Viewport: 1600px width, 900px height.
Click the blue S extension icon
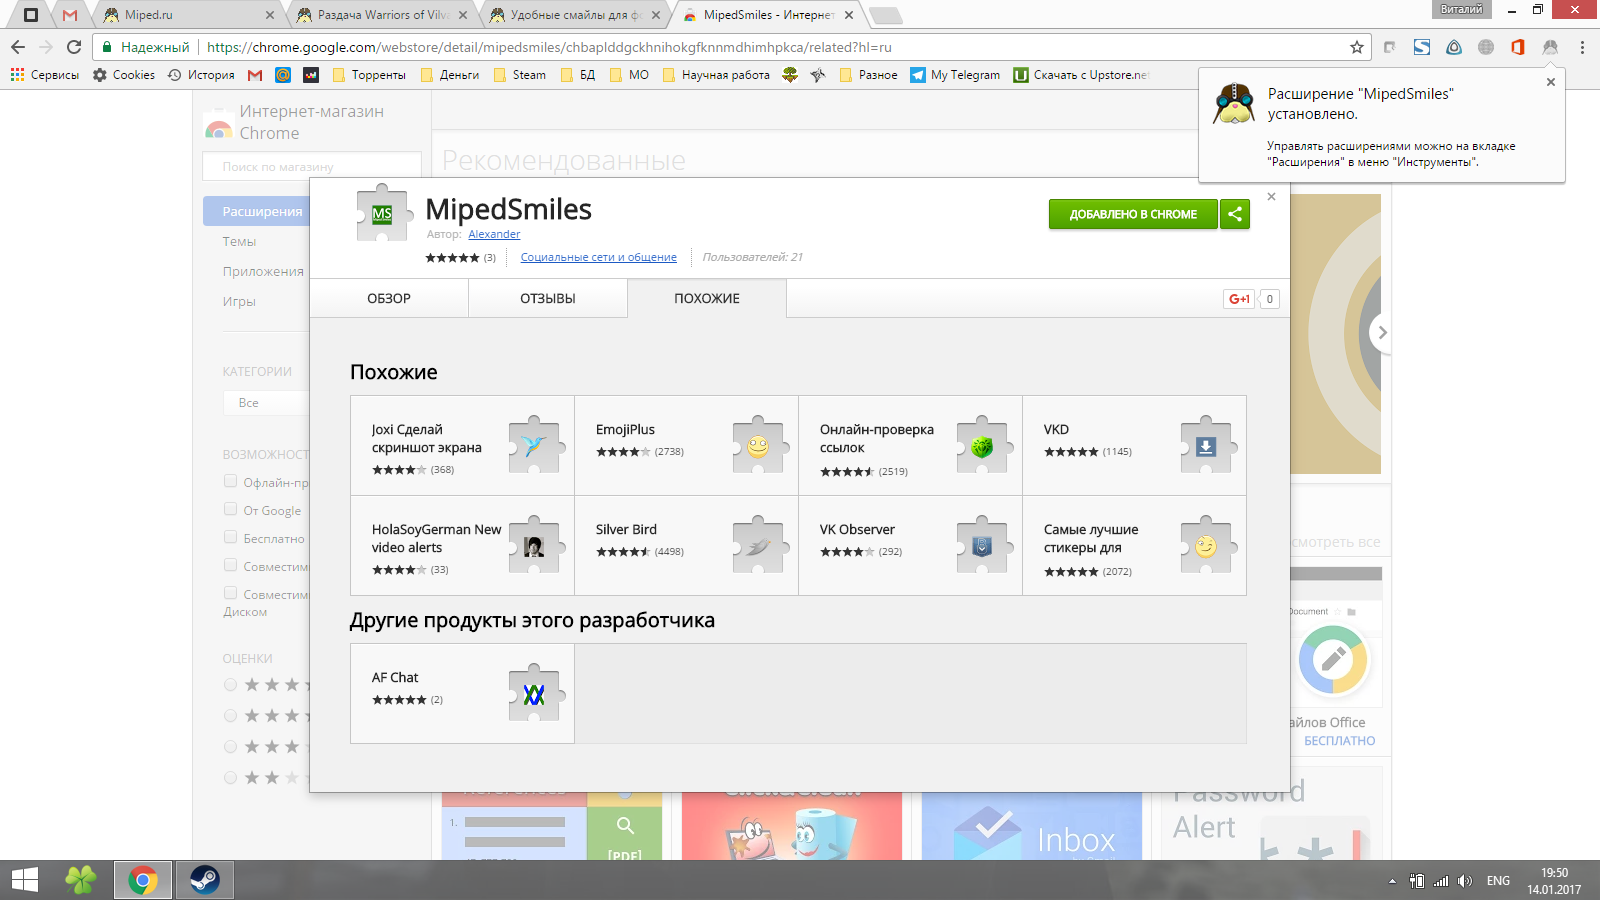(x=1422, y=47)
